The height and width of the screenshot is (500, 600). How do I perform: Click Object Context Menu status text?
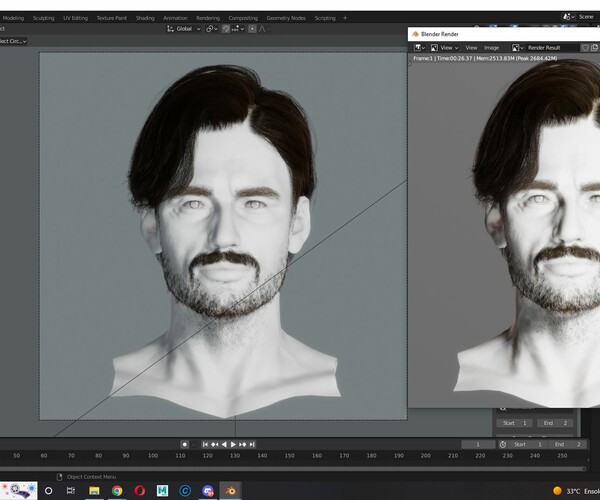[x=91, y=477]
